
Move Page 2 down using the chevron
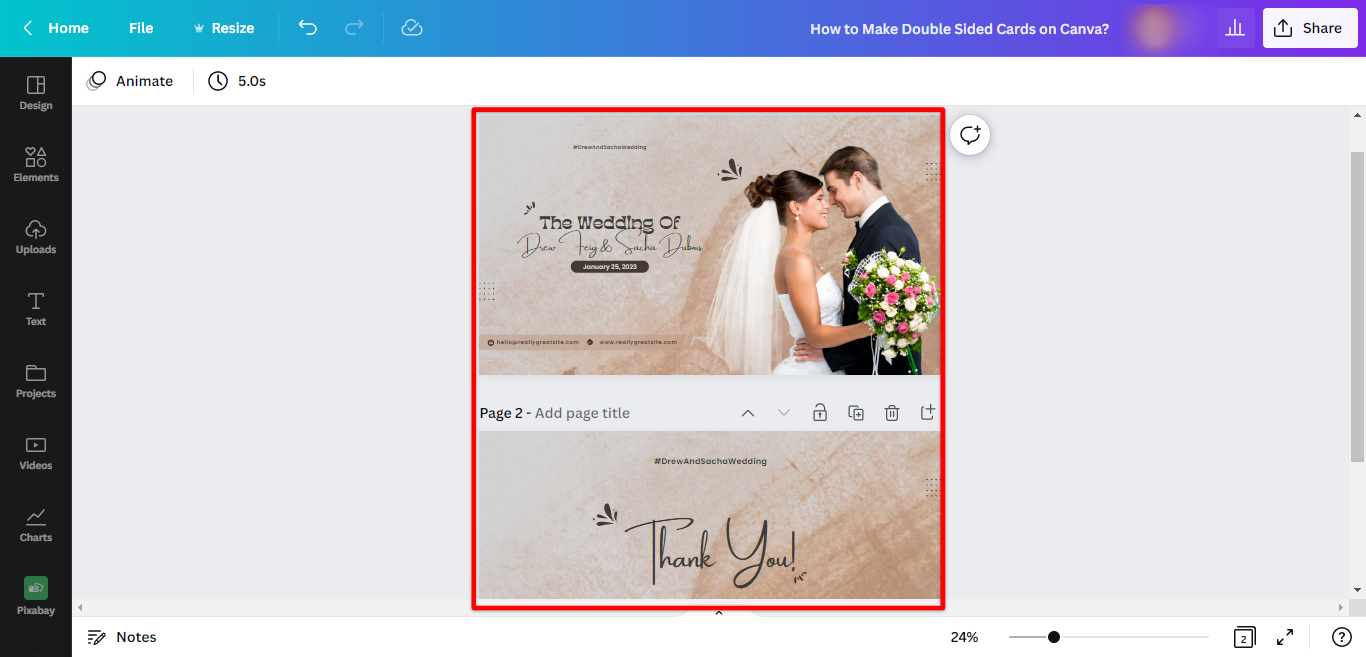[x=784, y=411]
